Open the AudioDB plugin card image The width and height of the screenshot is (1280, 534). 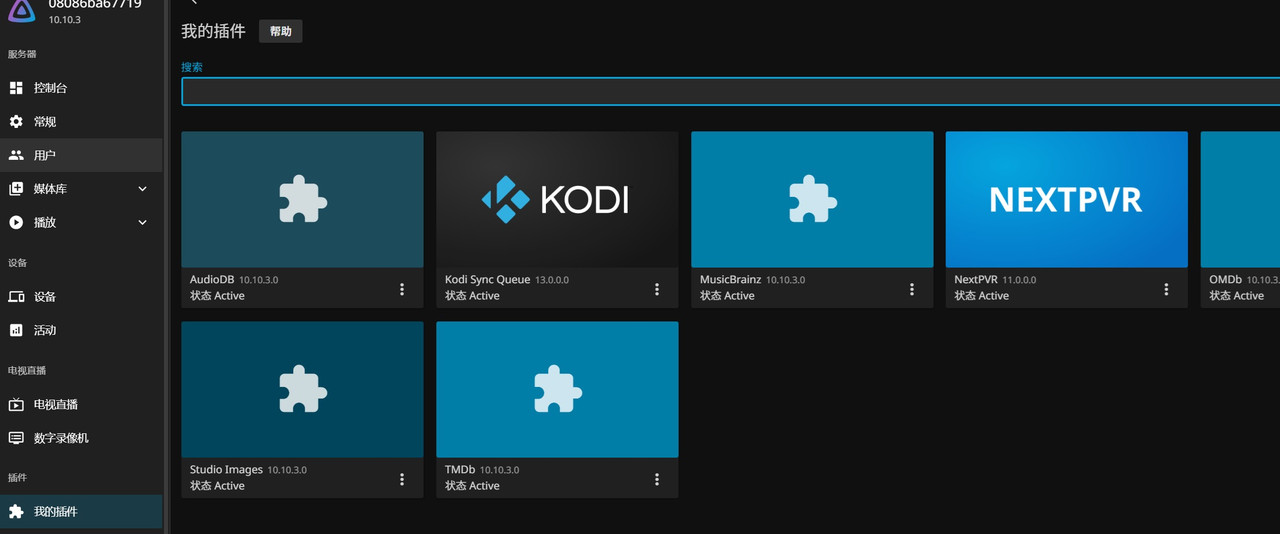(302, 200)
